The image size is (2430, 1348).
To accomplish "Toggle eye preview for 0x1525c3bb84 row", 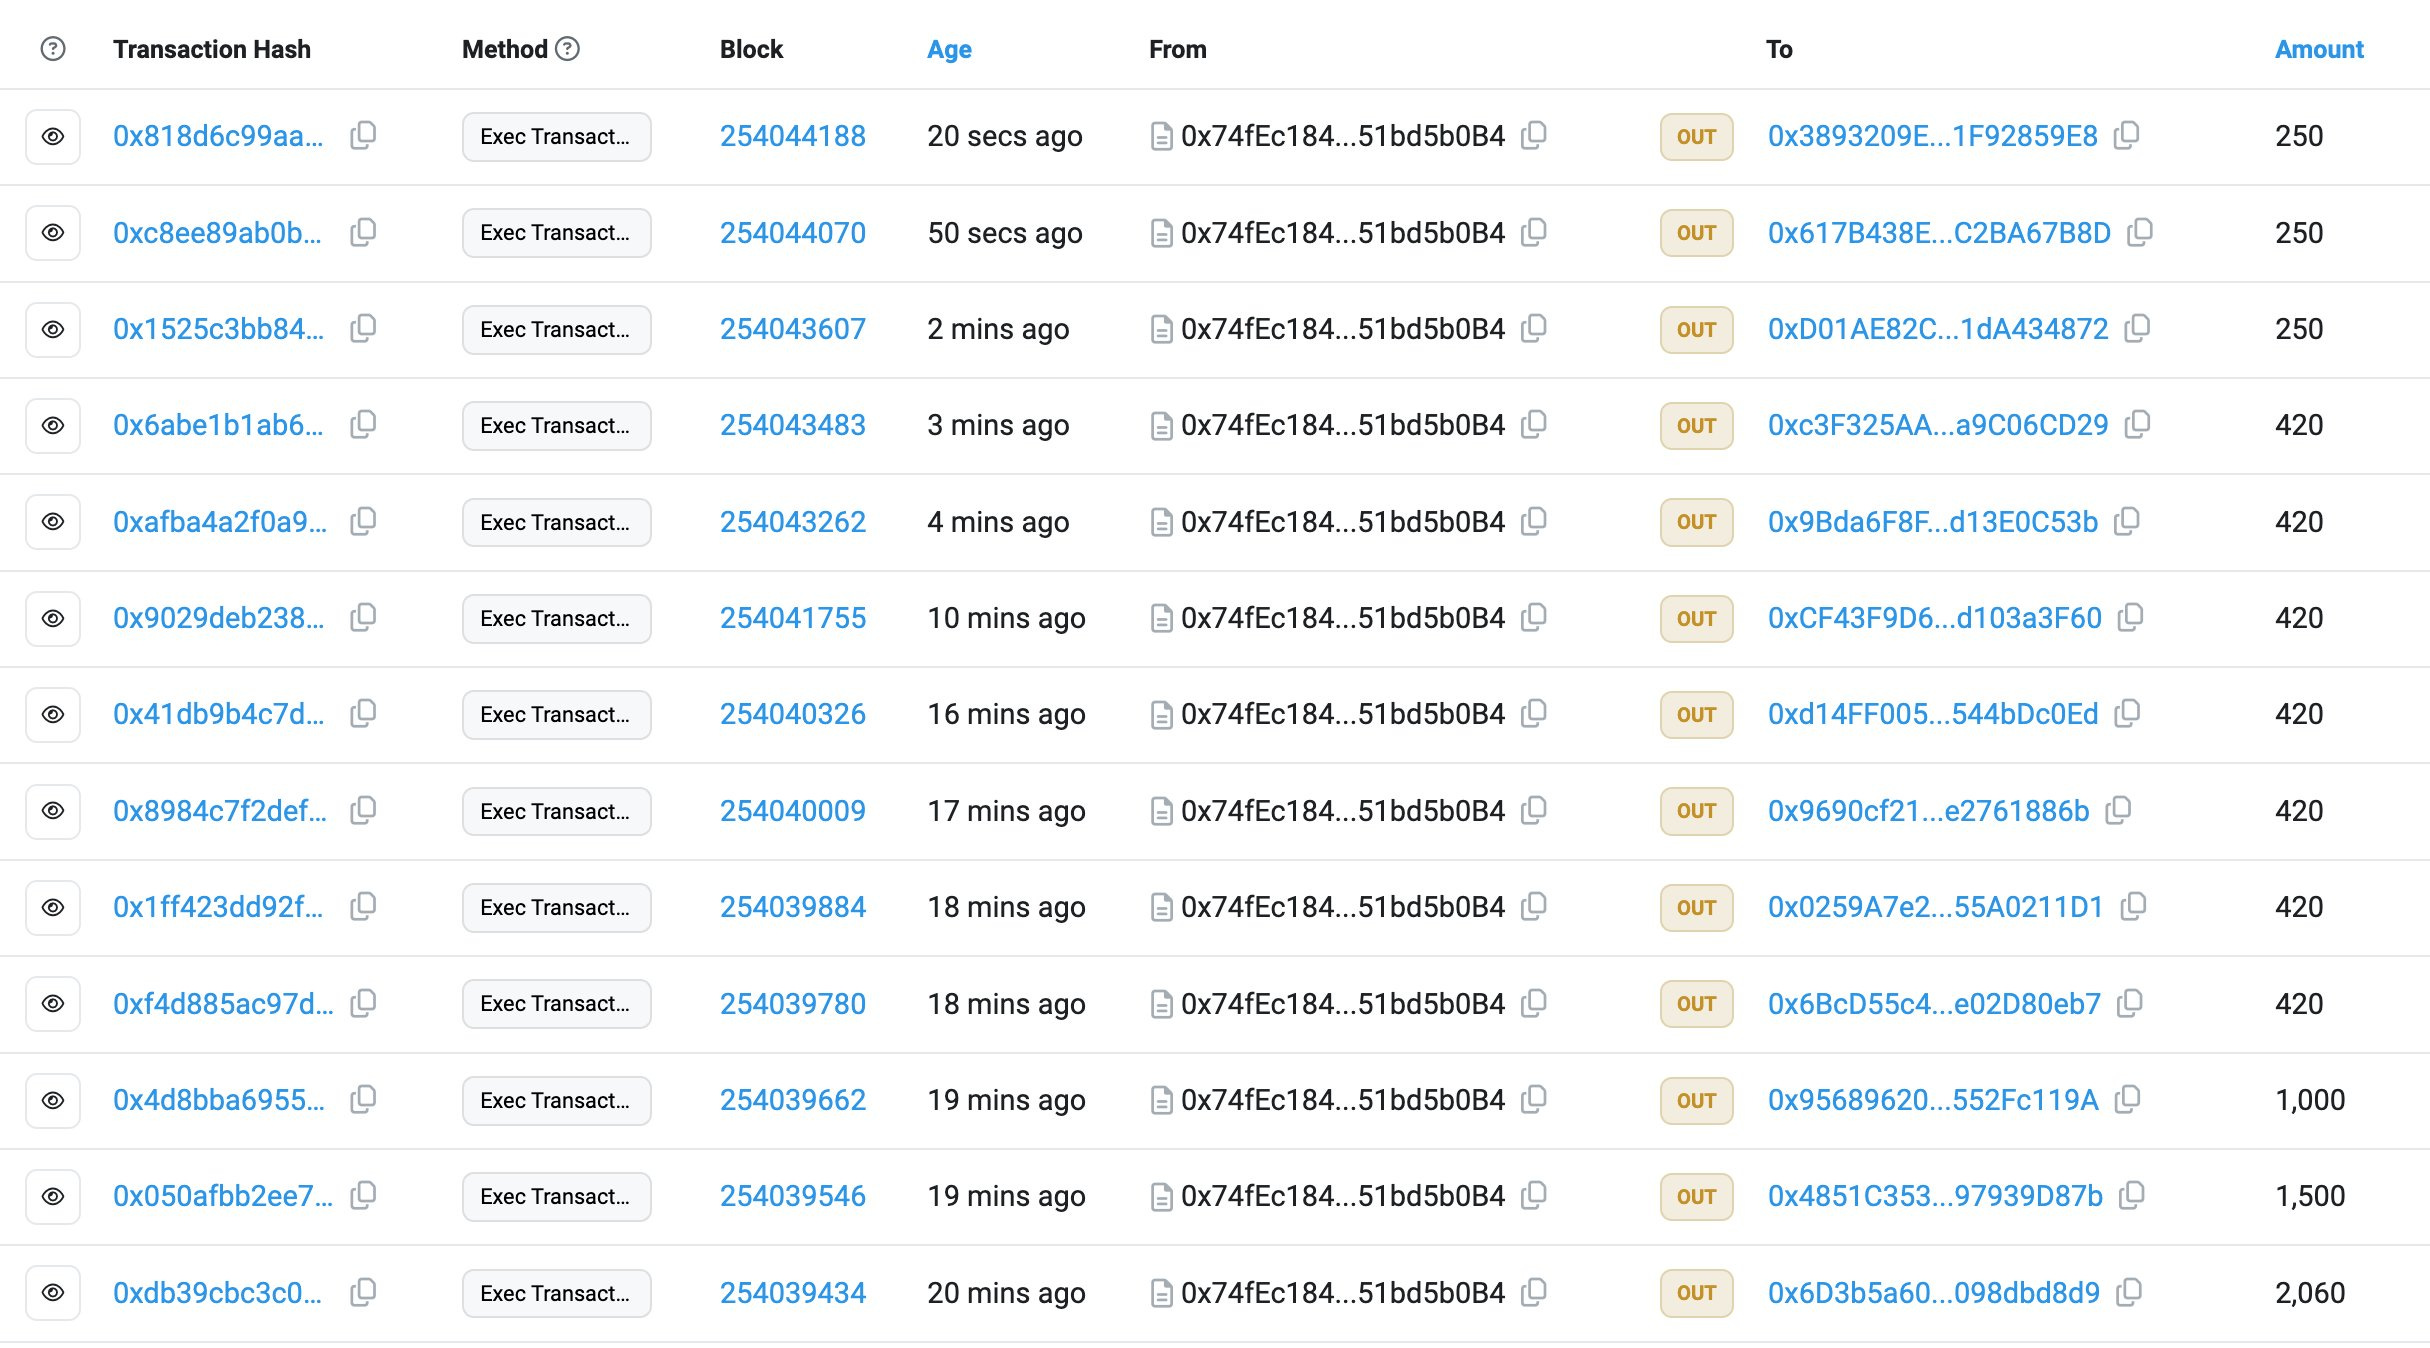I will (53, 330).
